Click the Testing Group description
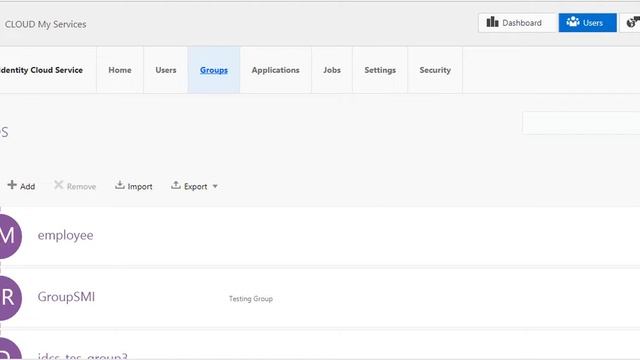The width and height of the screenshot is (640, 360). pyautogui.click(x=251, y=299)
